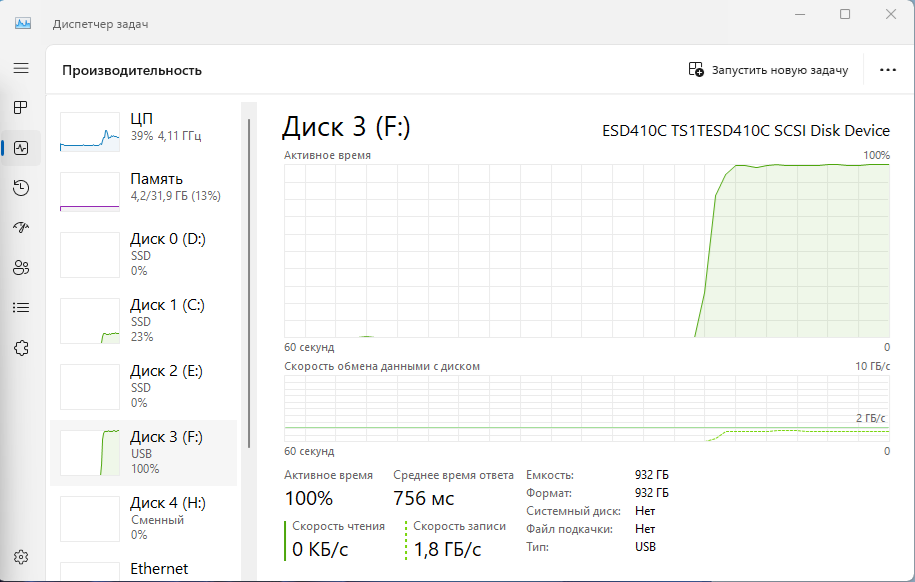
Task: Switch to the Users page icon
Action: pyautogui.click(x=21, y=268)
